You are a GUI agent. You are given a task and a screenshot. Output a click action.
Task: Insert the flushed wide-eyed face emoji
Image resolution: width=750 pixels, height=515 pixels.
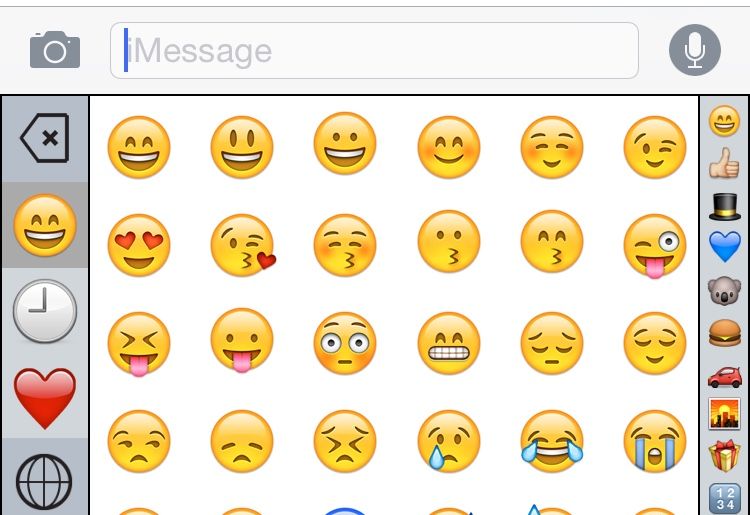(345, 343)
